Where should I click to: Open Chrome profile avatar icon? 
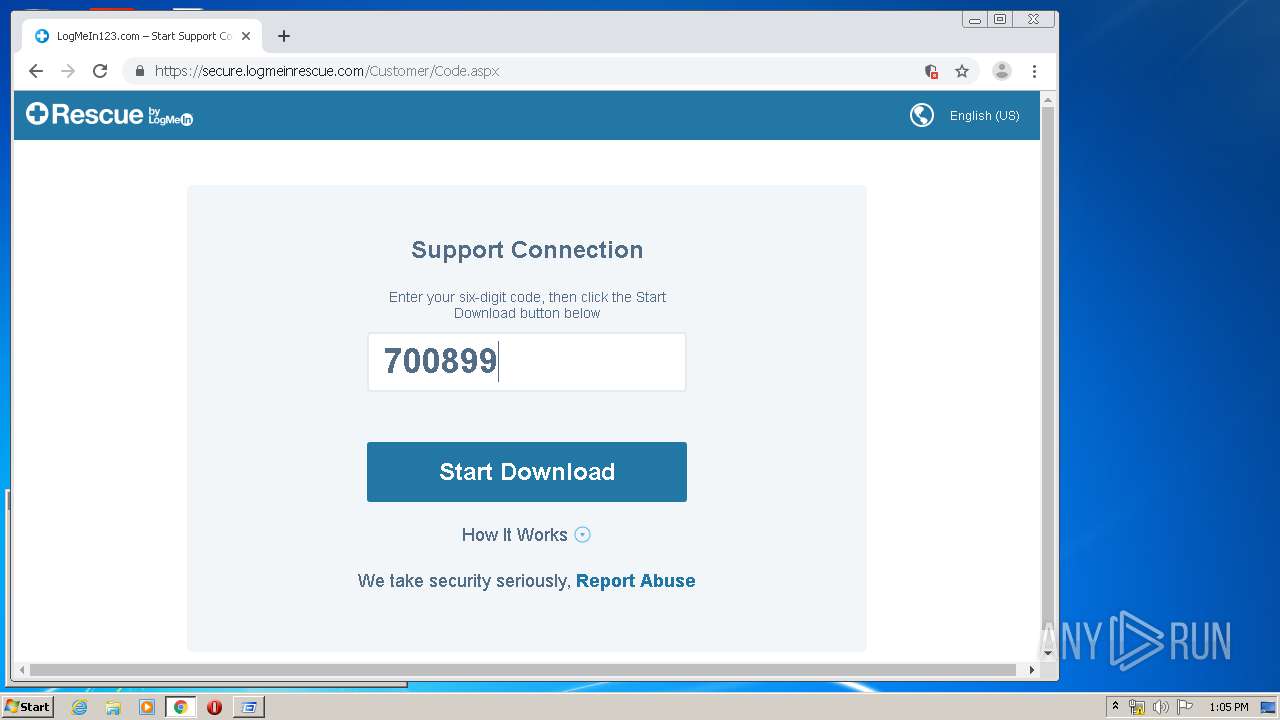click(1001, 71)
